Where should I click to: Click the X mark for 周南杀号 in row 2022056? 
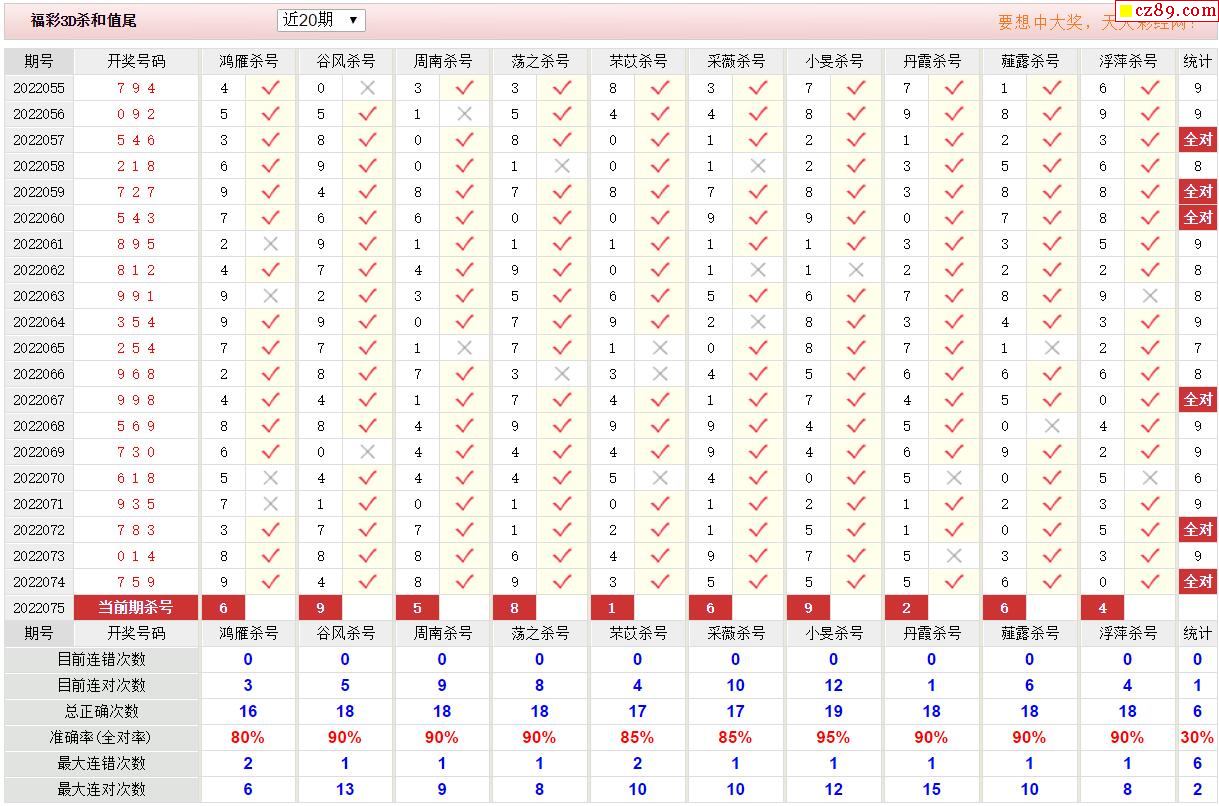point(465,114)
